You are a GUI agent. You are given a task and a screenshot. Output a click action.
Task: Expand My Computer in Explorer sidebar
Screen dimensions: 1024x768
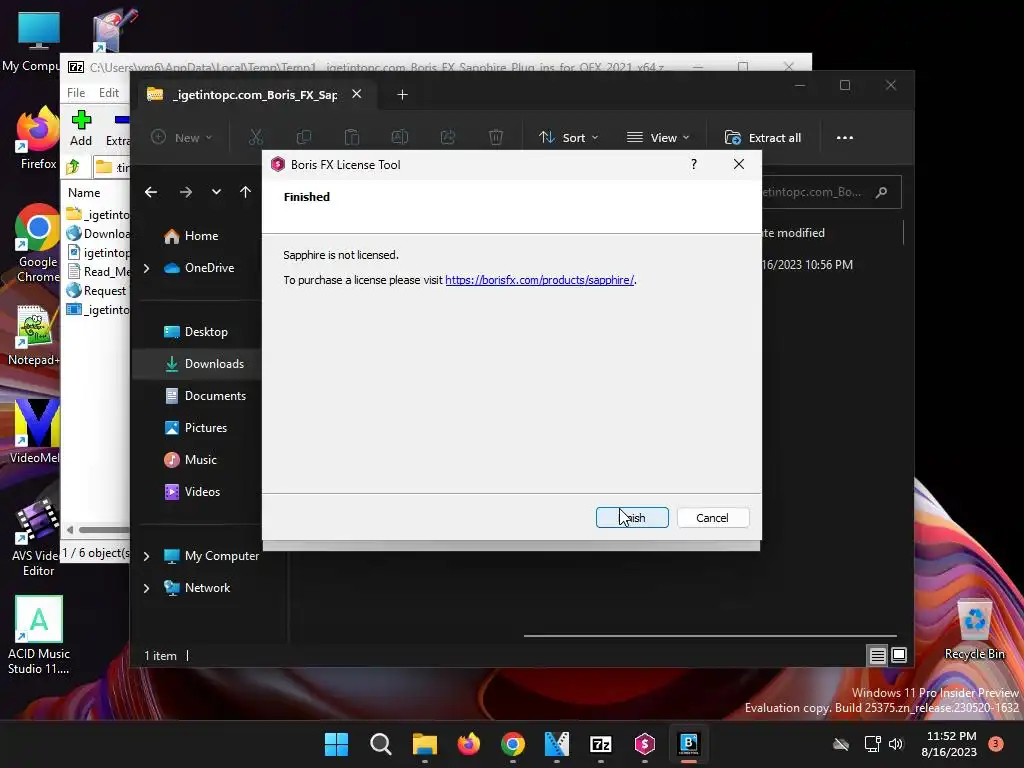[x=146, y=556]
